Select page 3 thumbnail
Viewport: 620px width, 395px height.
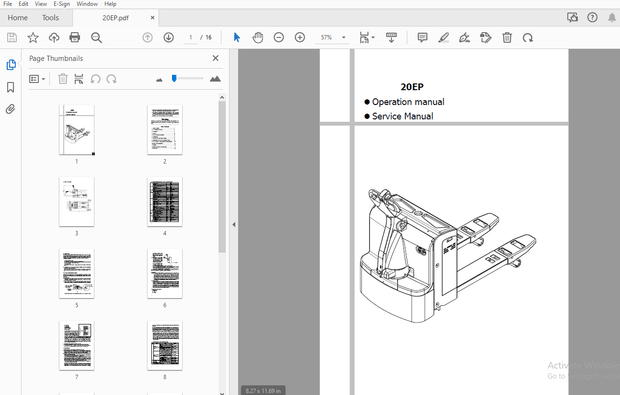pyautogui.click(x=77, y=202)
